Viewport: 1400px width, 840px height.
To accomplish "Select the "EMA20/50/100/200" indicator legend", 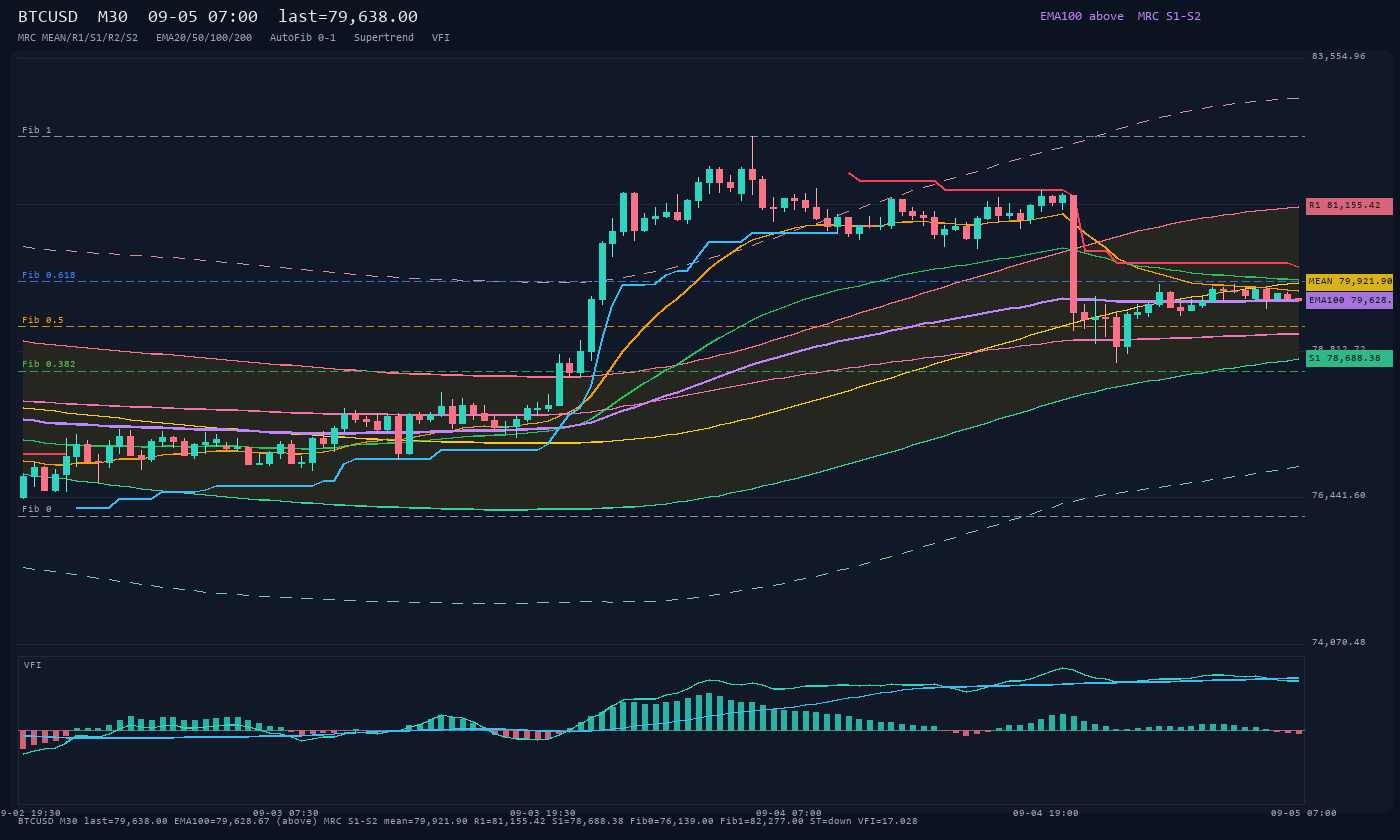I will 204,37.
